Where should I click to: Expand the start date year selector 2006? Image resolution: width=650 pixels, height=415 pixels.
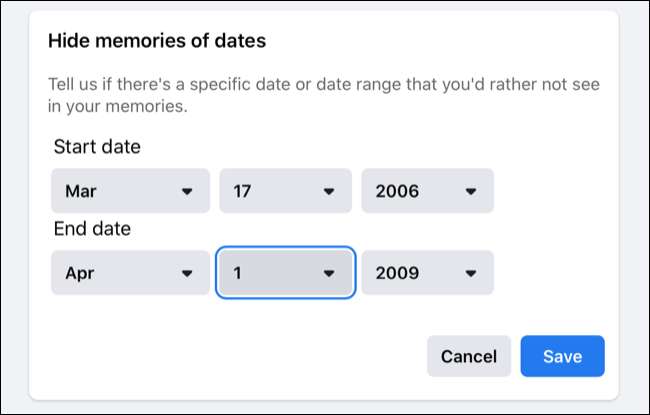pyautogui.click(x=427, y=191)
